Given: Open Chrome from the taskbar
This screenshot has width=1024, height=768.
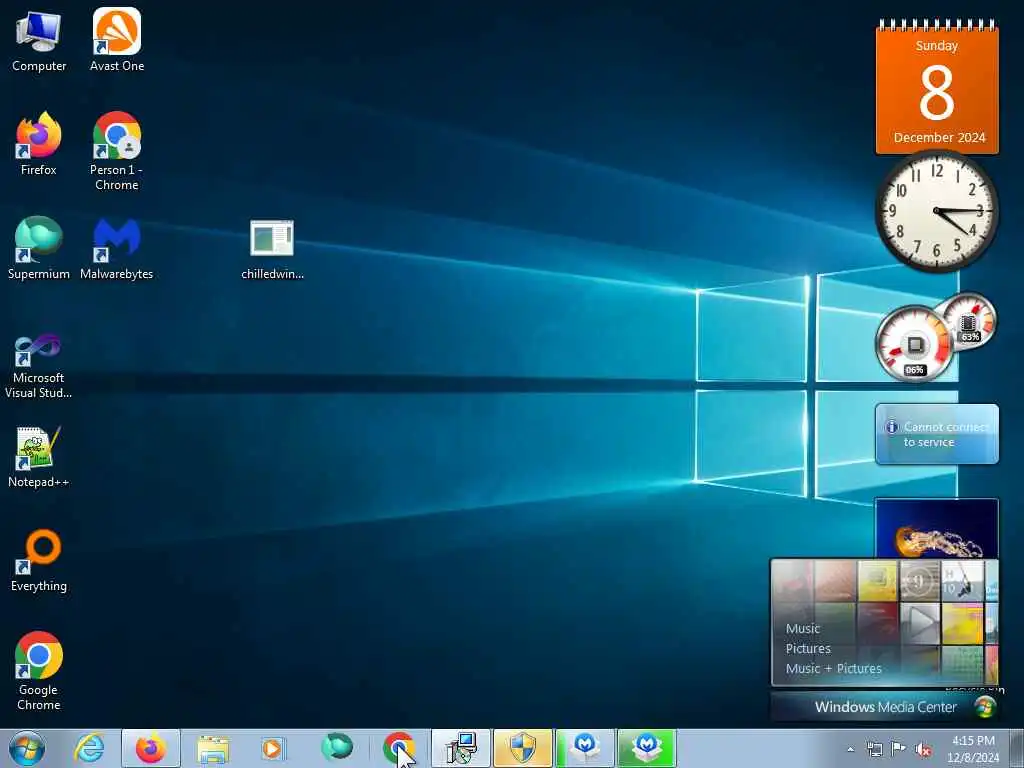Looking at the screenshot, I should pos(398,748).
